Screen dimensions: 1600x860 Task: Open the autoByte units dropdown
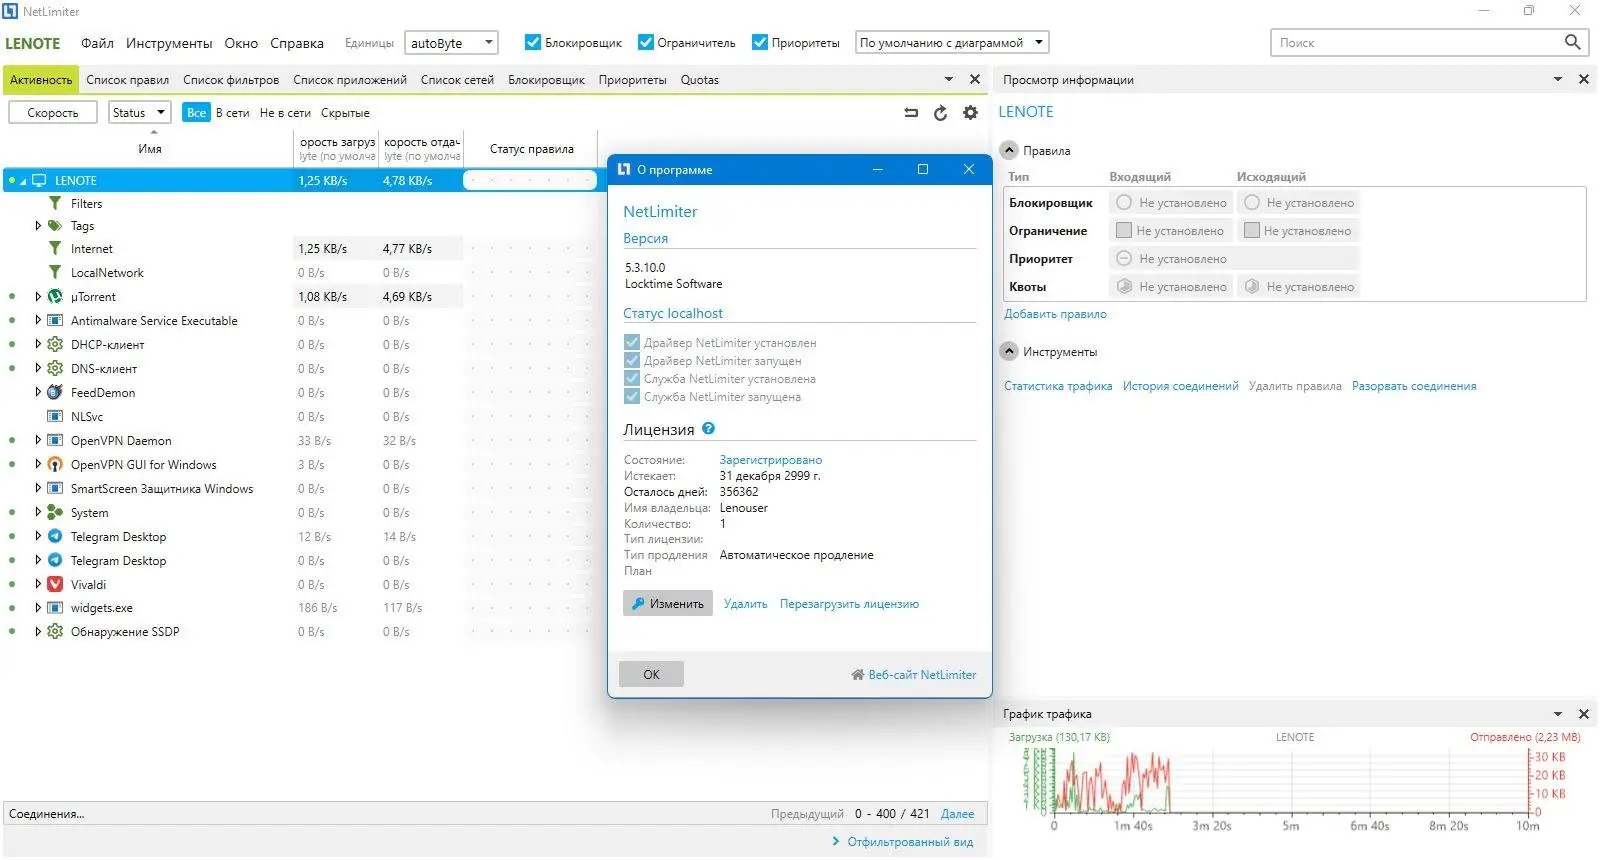tap(451, 43)
